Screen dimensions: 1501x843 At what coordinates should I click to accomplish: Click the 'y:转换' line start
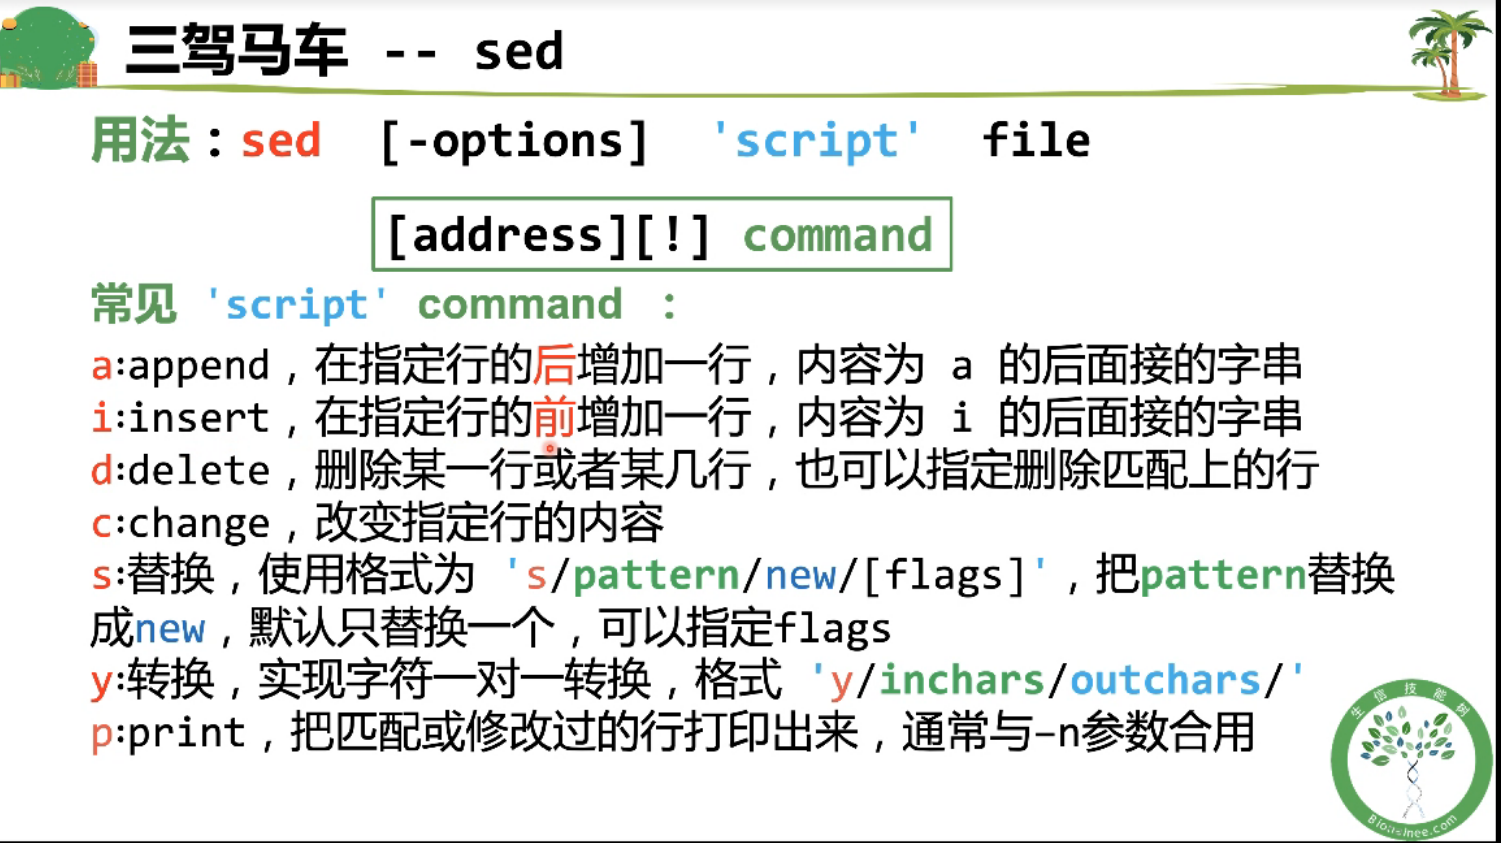pyautogui.click(x=152, y=681)
